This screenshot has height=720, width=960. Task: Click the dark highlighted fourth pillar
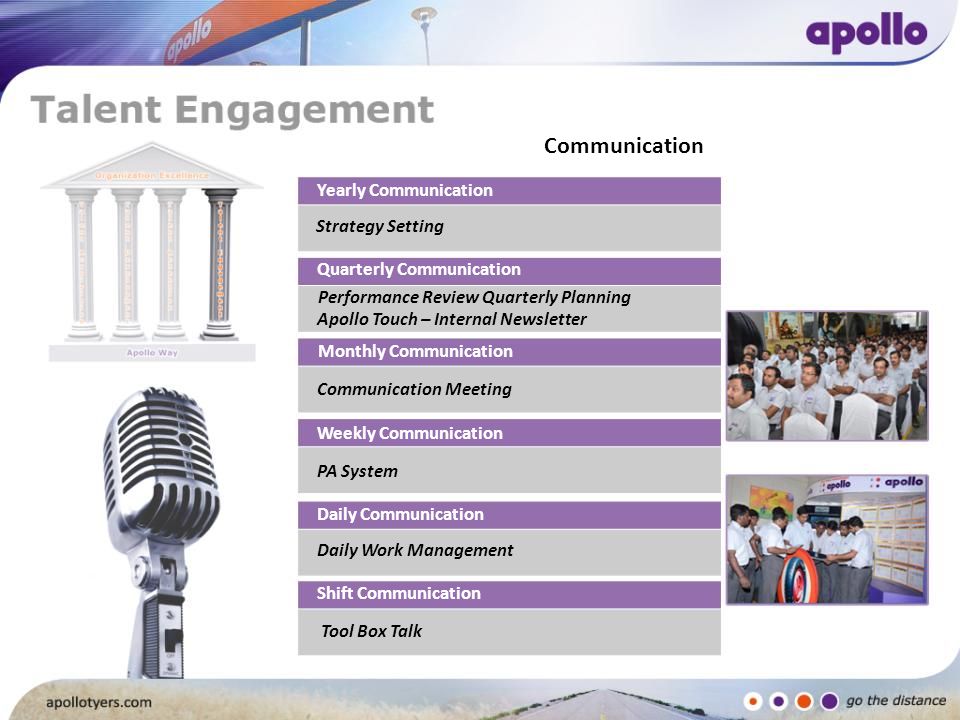(219, 264)
